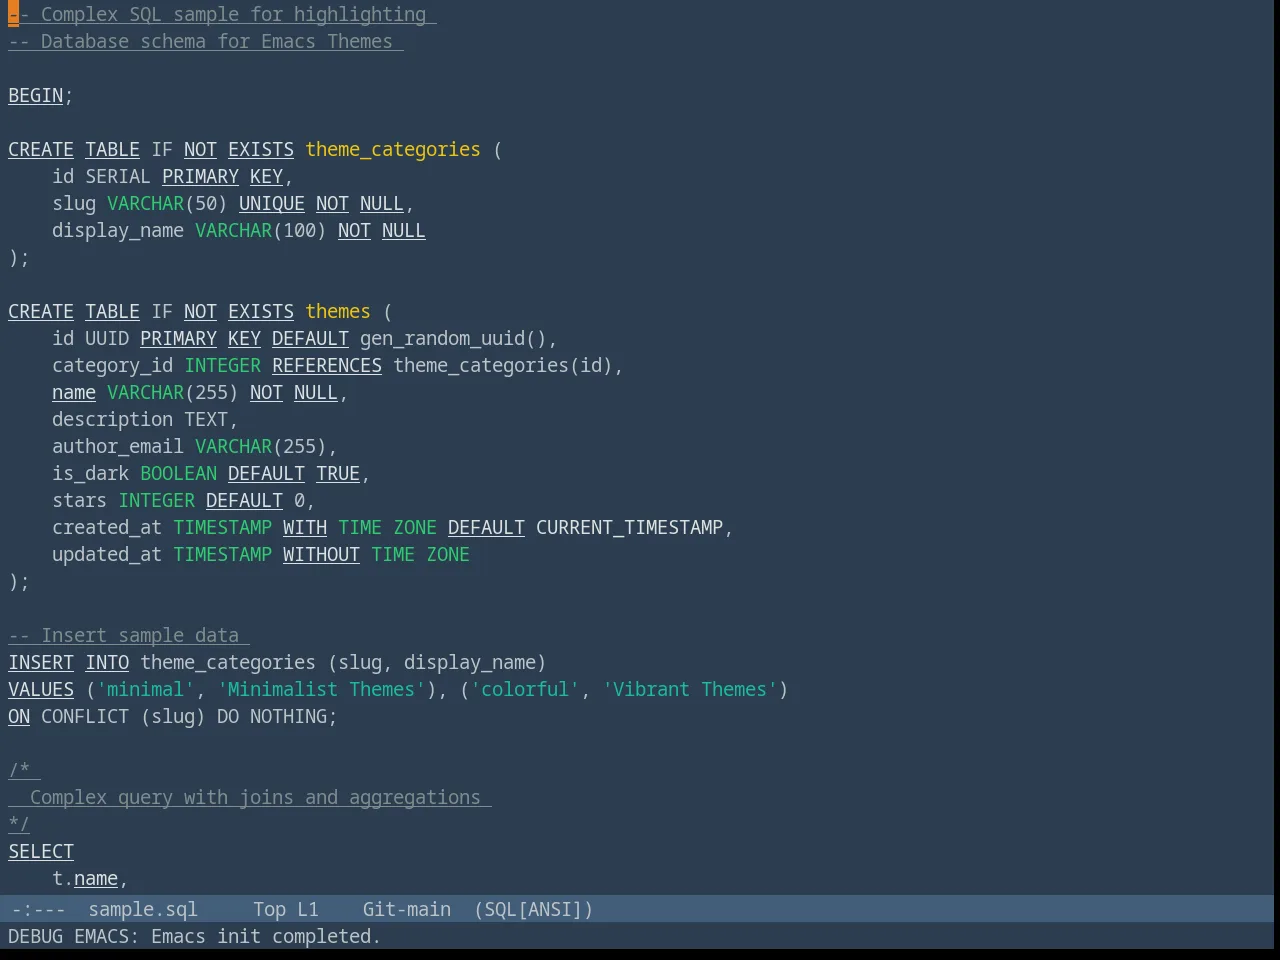Click t.name in the select list
This screenshot has height=960, width=1280.
(85, 879)
